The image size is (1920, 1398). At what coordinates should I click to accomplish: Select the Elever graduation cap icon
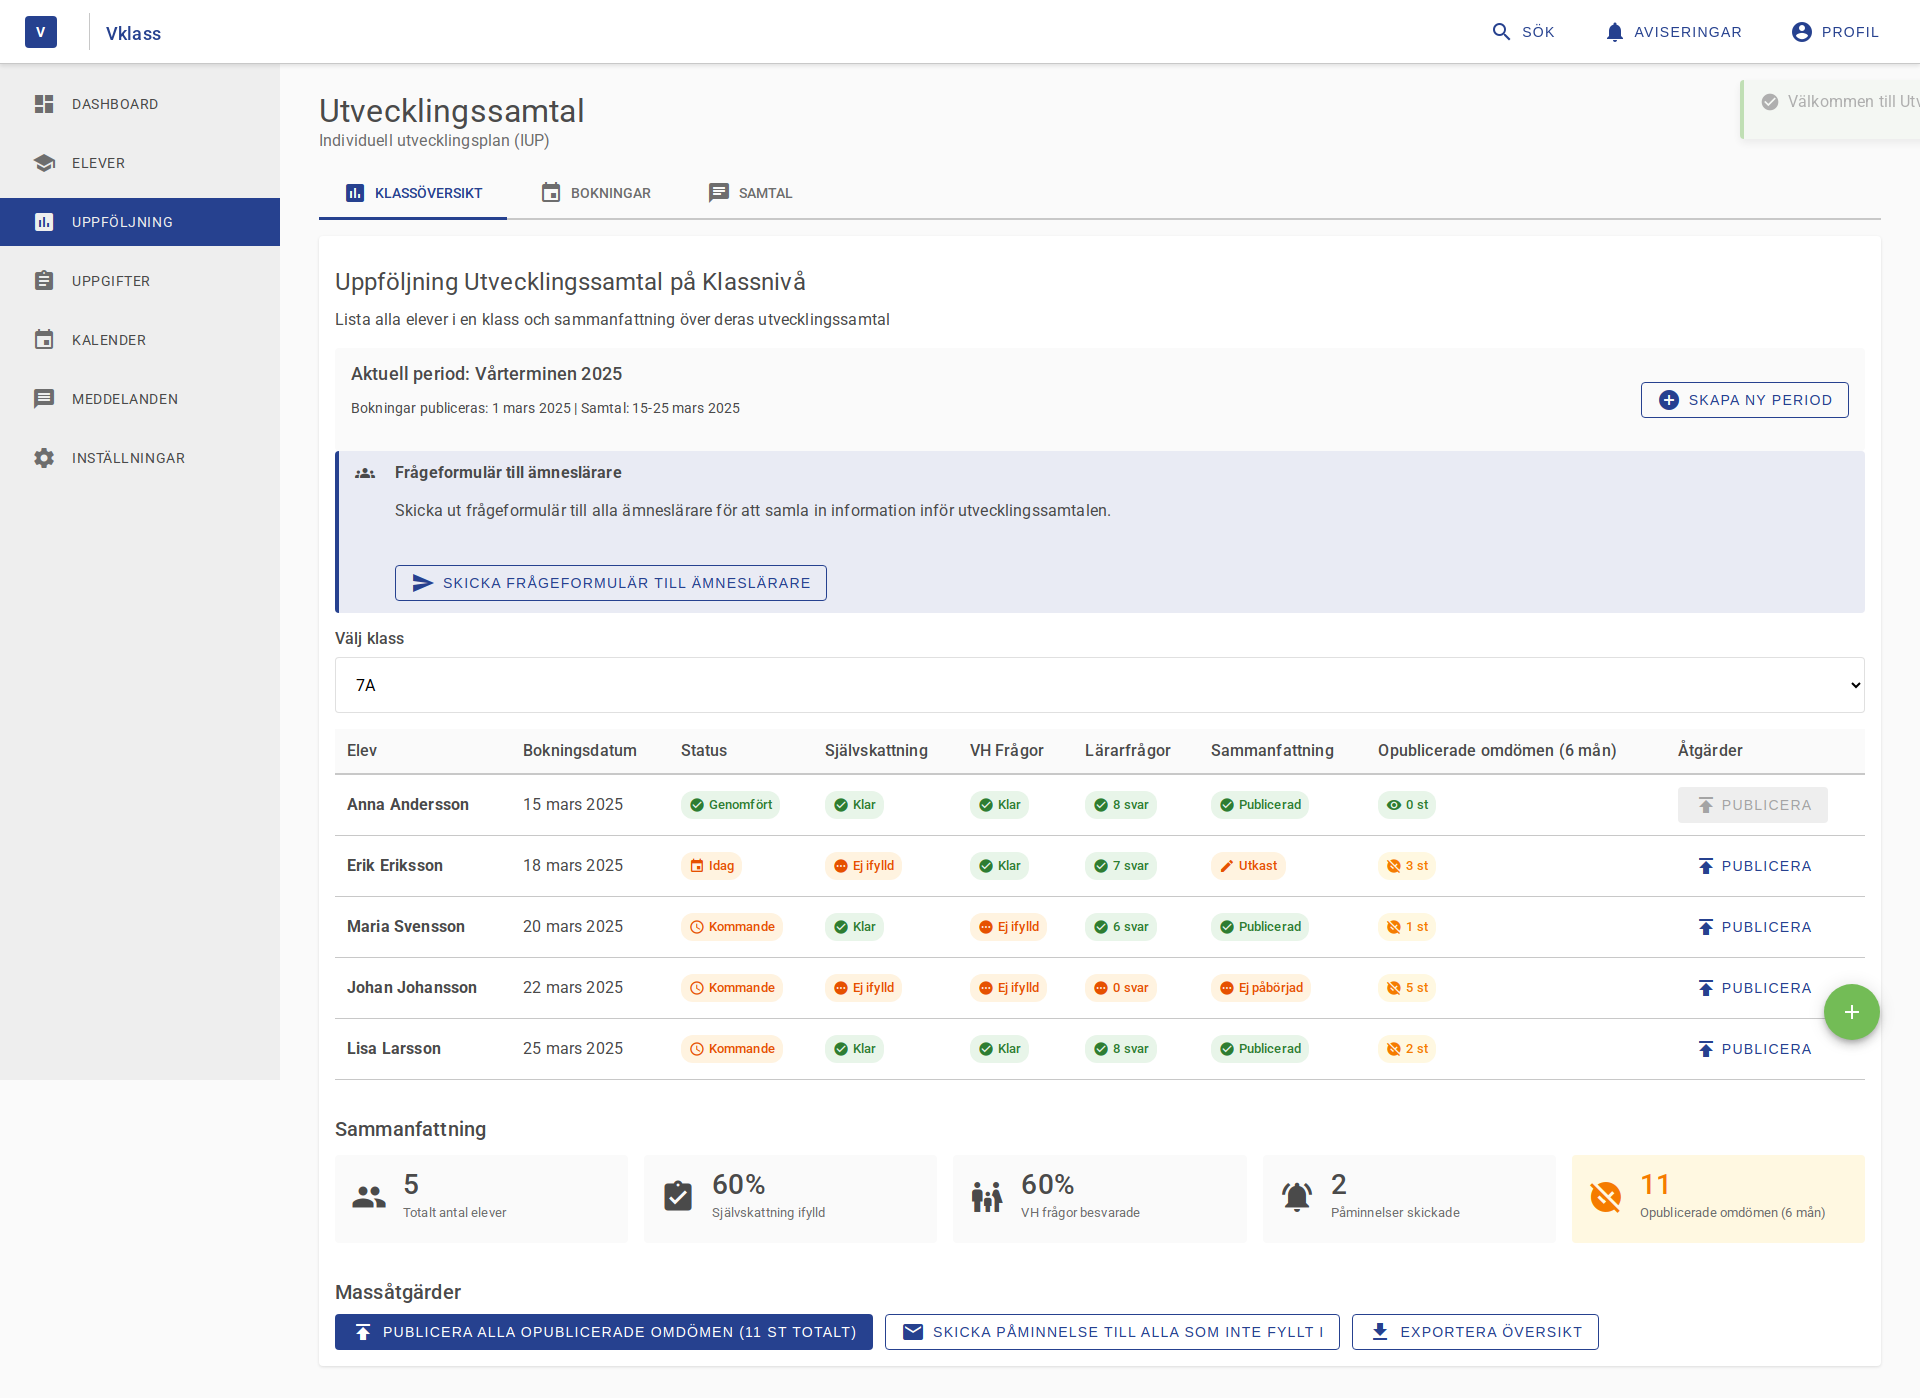[45, 163]
